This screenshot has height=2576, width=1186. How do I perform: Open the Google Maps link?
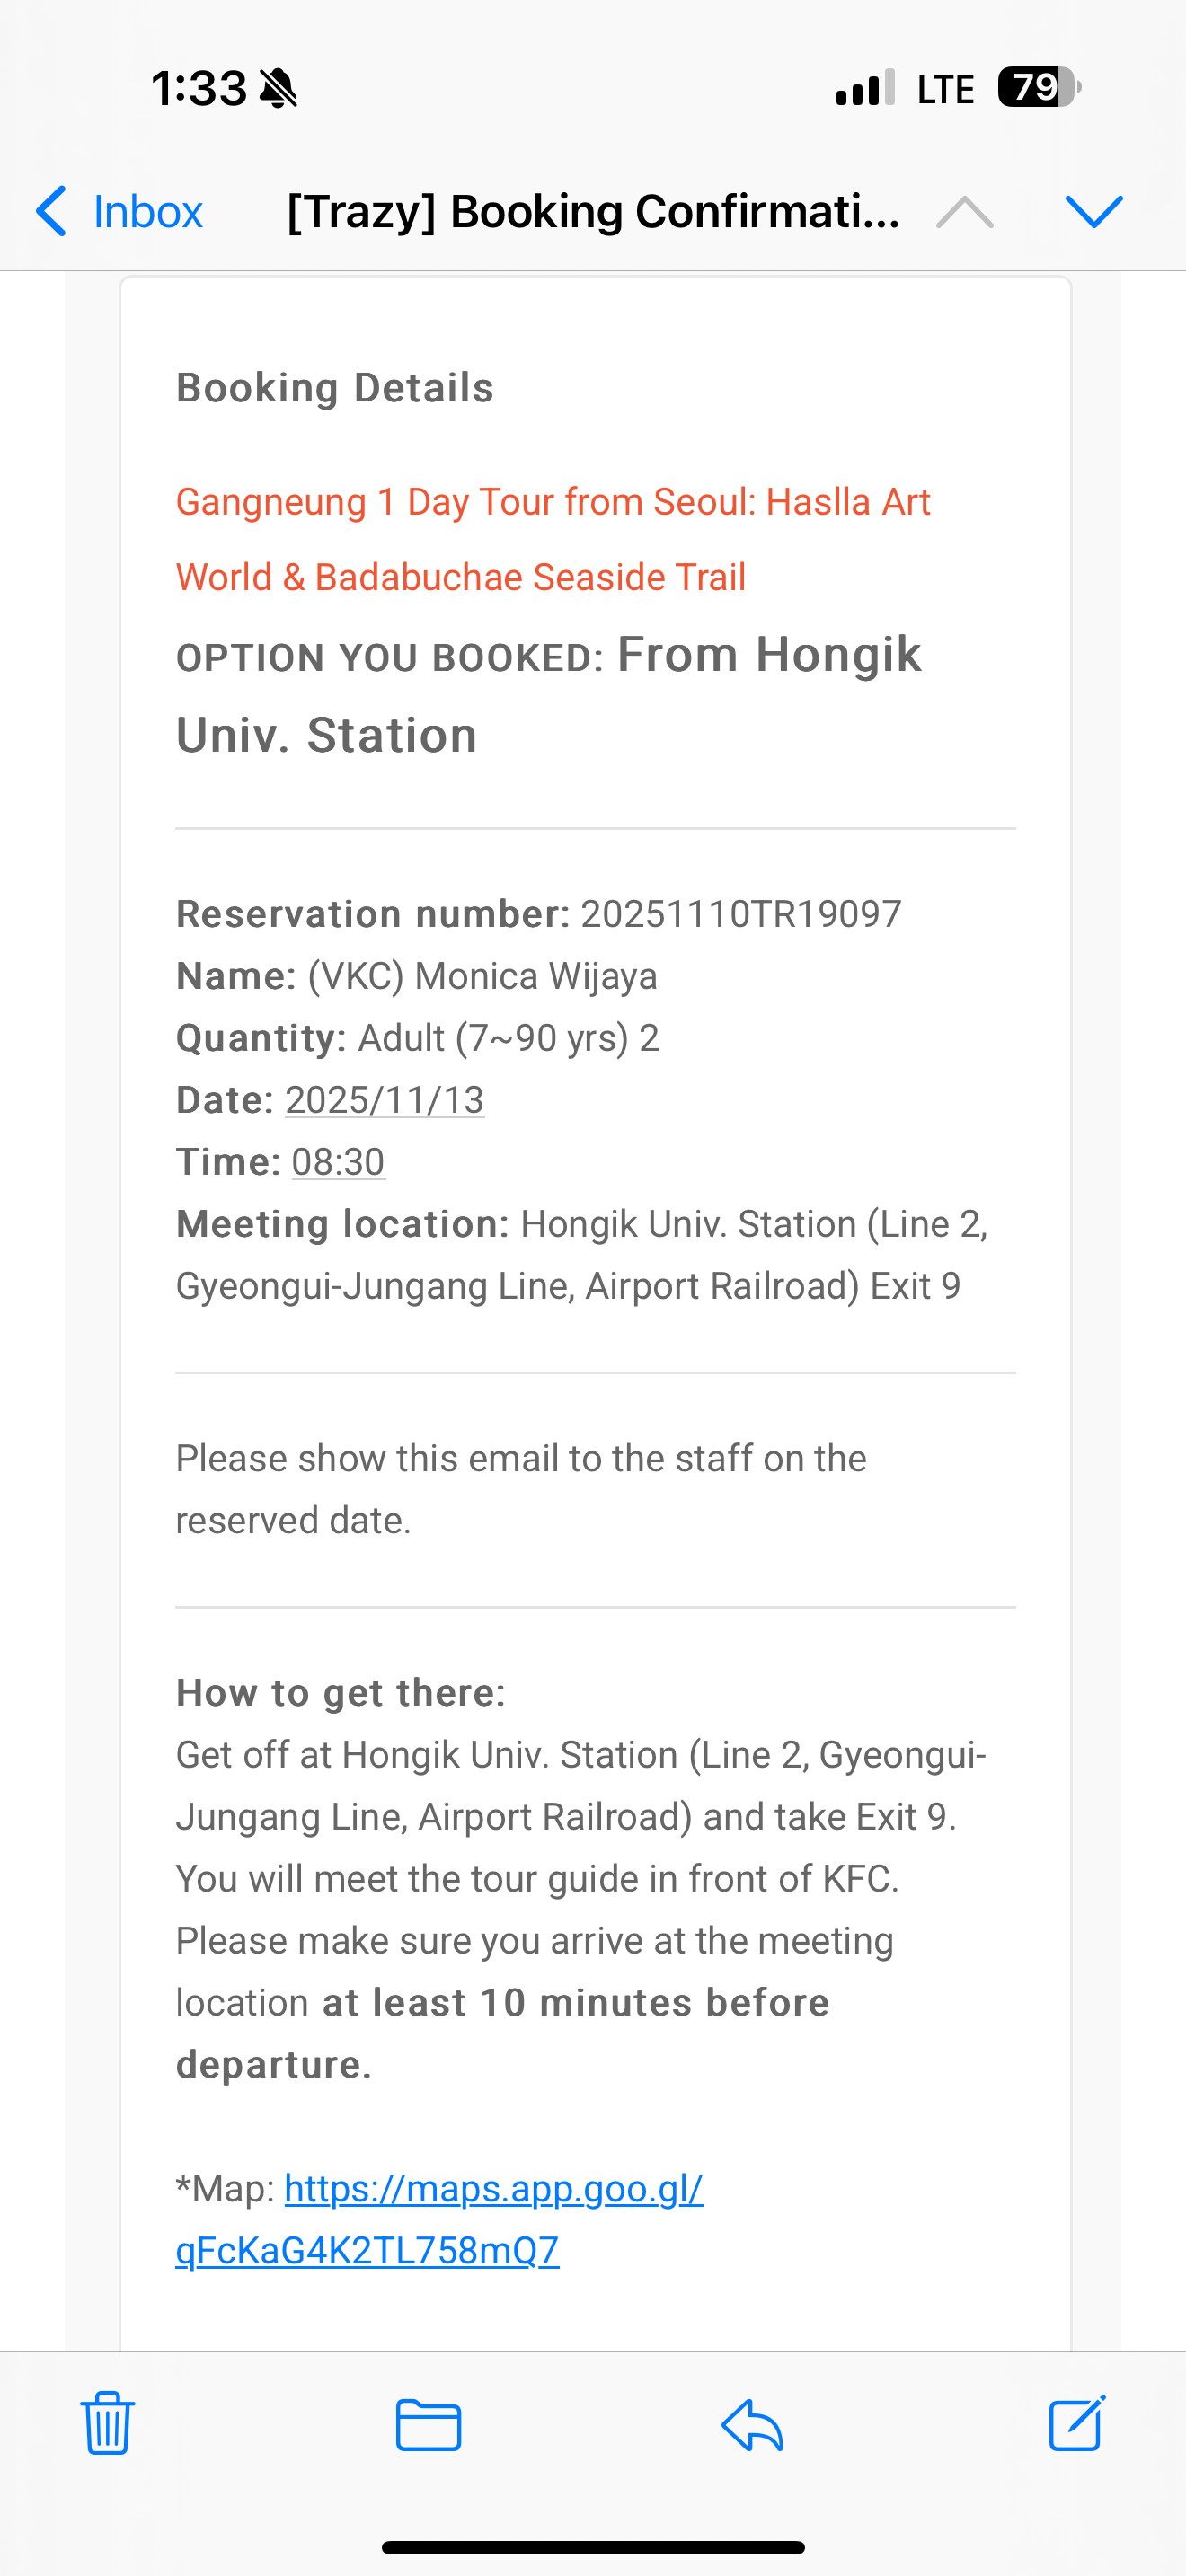pyautogui.click(x=440, y=2219)
